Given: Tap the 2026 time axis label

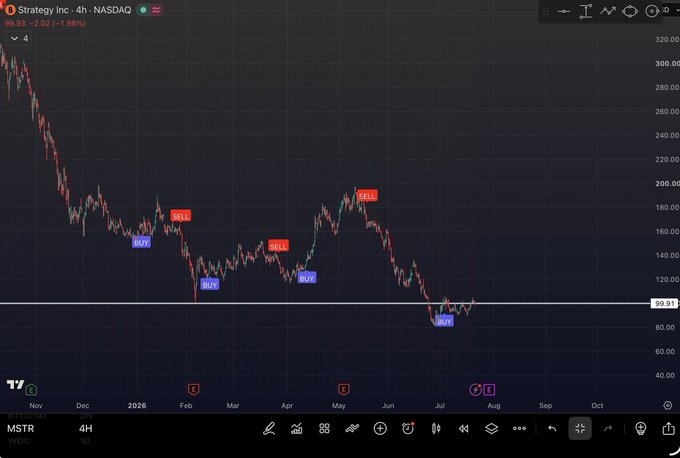Looking at the screenshot, I should click(x=137, y=406).
